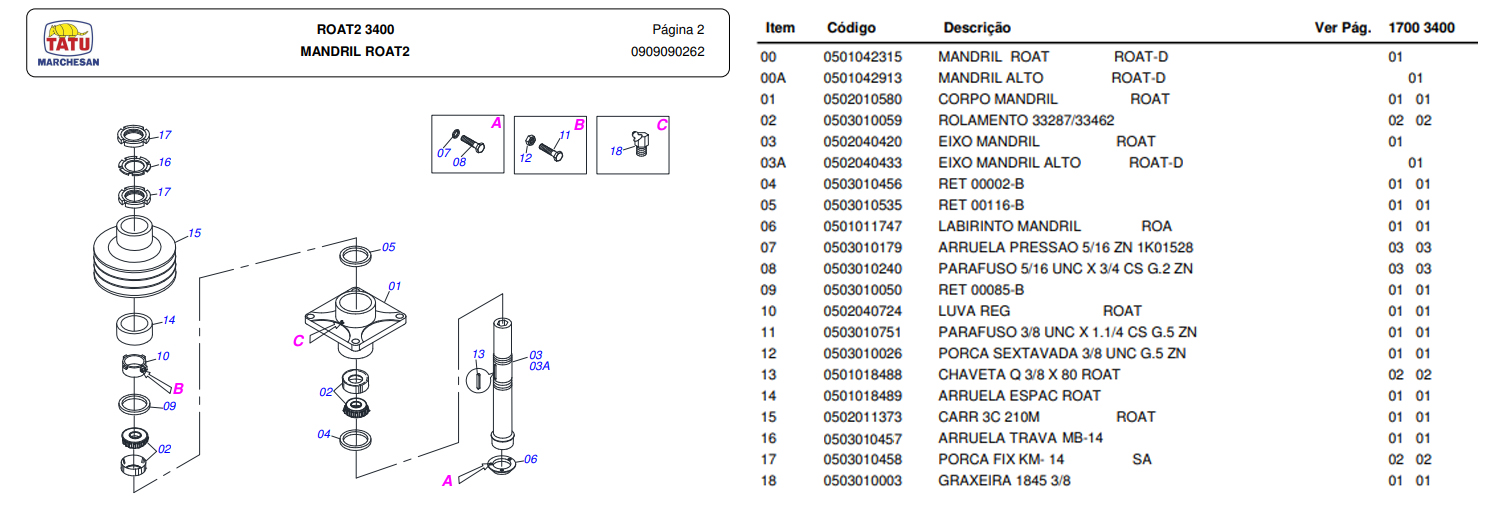Click the "Código" column header

[852, 28]
